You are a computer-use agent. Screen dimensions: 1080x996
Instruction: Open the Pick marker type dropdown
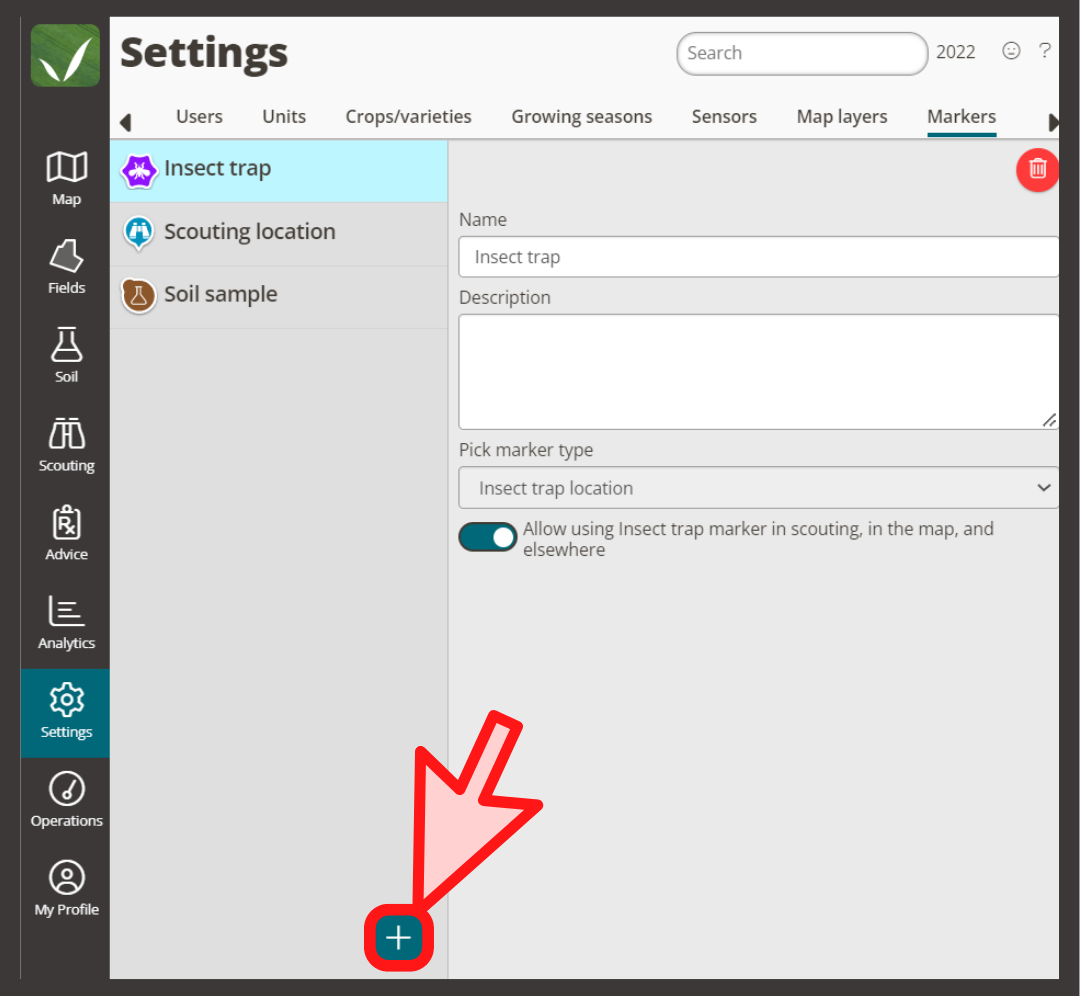pos(758,488)
